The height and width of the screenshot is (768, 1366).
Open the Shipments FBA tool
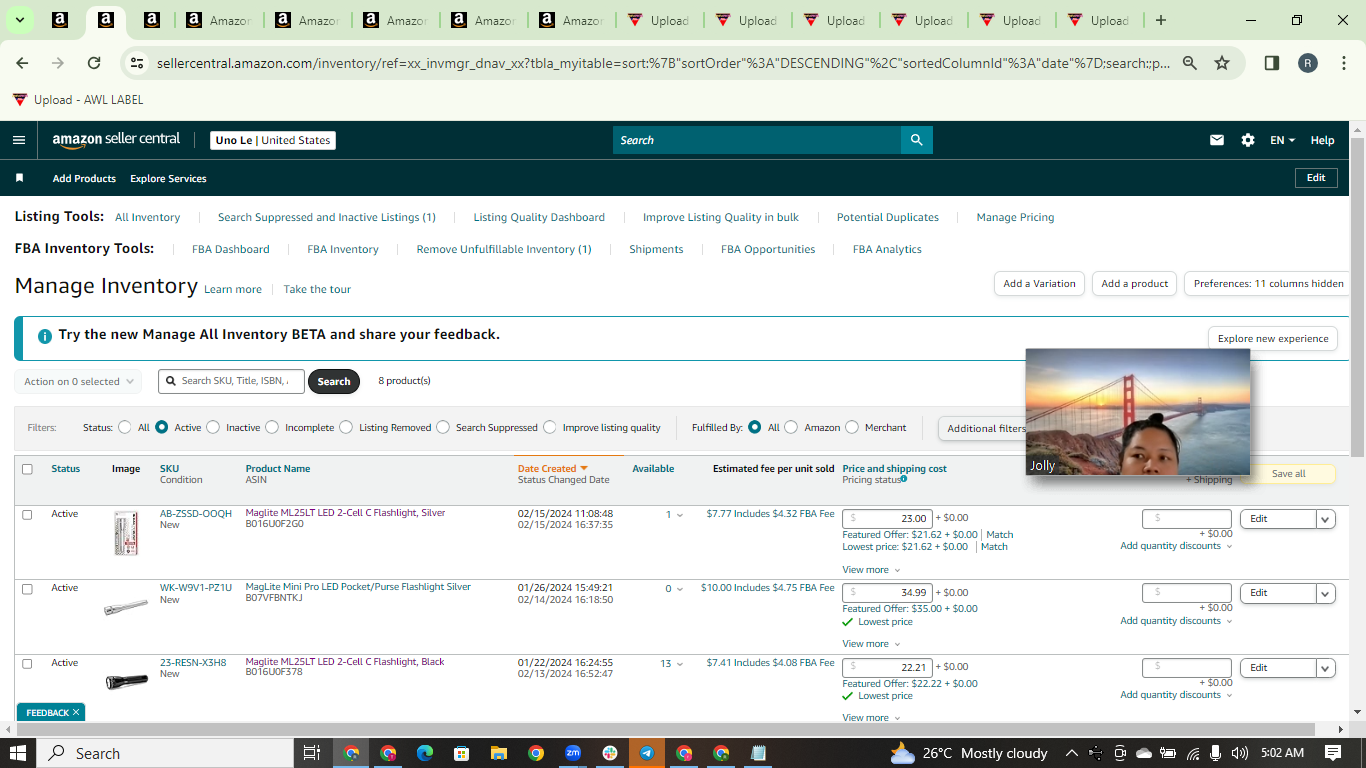tap(656, 249)
